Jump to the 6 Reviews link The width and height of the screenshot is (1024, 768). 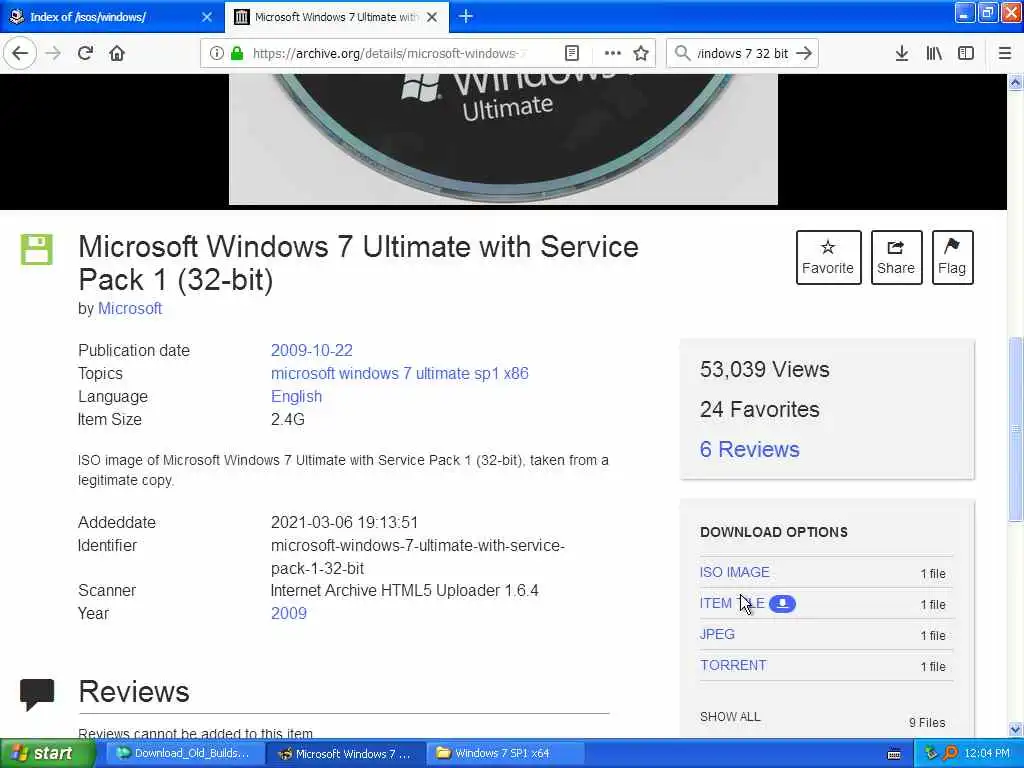tap(750, 449)
